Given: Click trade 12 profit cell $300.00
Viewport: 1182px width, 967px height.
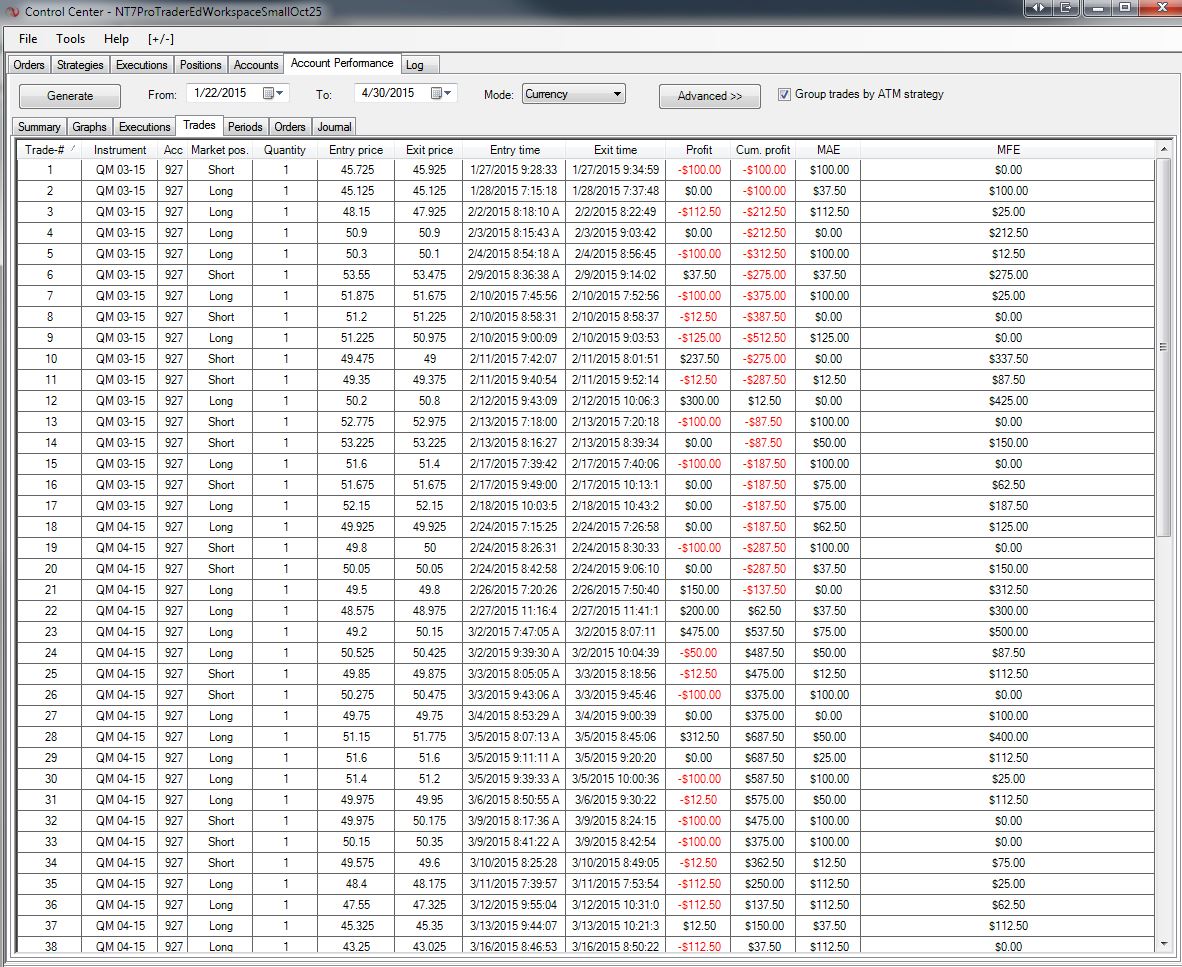Looking at the screenshot, I should pyautogui.click(x=699, y=401).
